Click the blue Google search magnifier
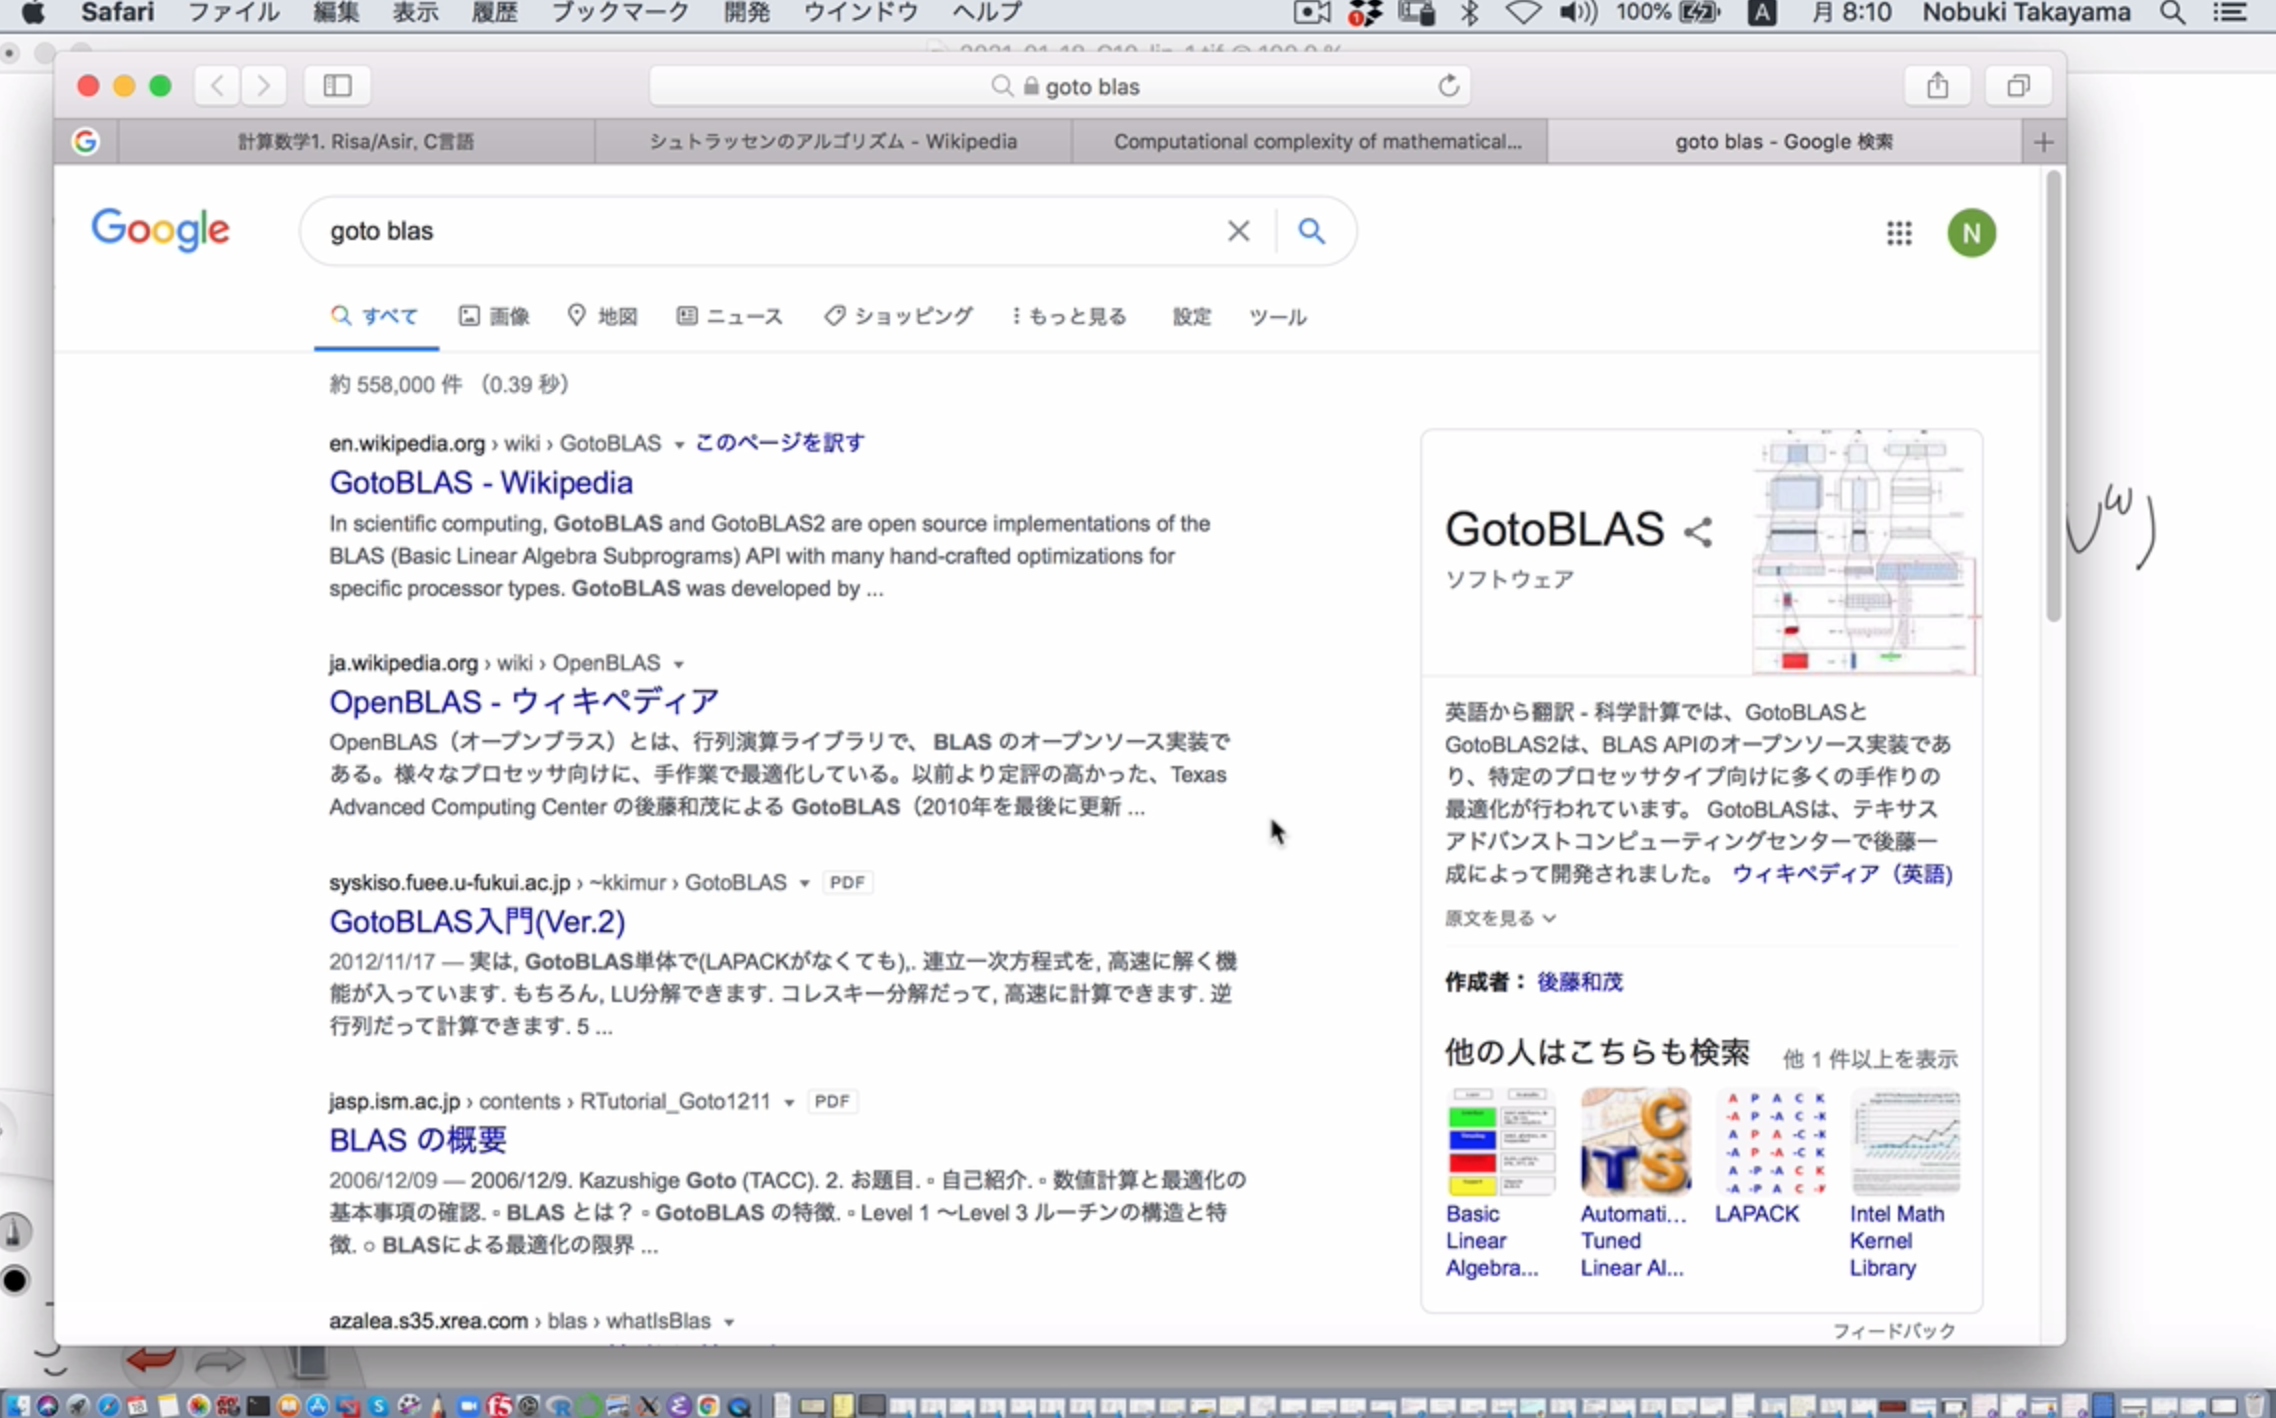This screenshot has width=2276, height=1418. [1311, 231]
